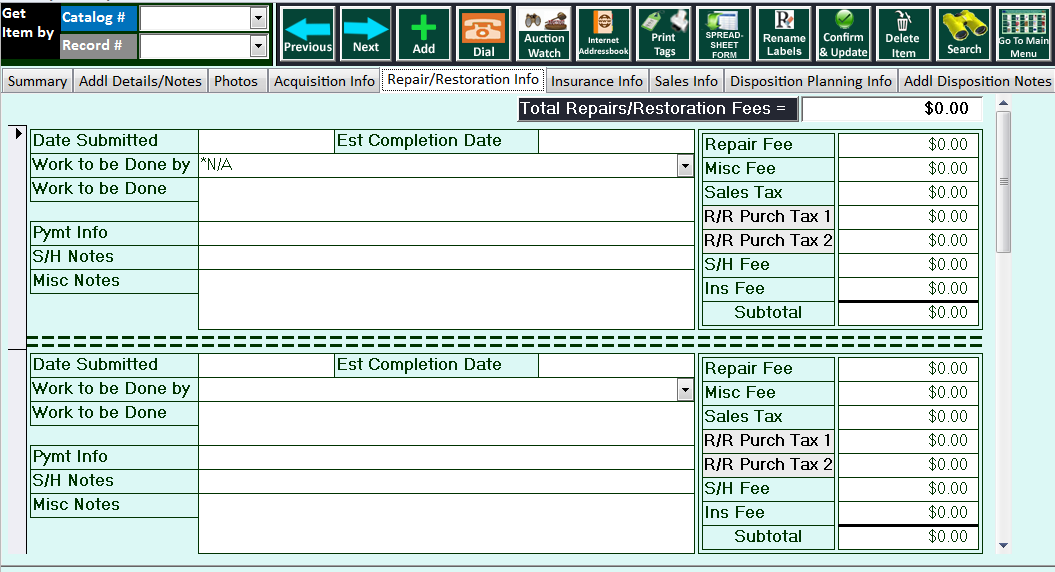Expand the Record # dropdown
The width and height of the screenshot is (1055, 572).
click(x=259, y=45)
